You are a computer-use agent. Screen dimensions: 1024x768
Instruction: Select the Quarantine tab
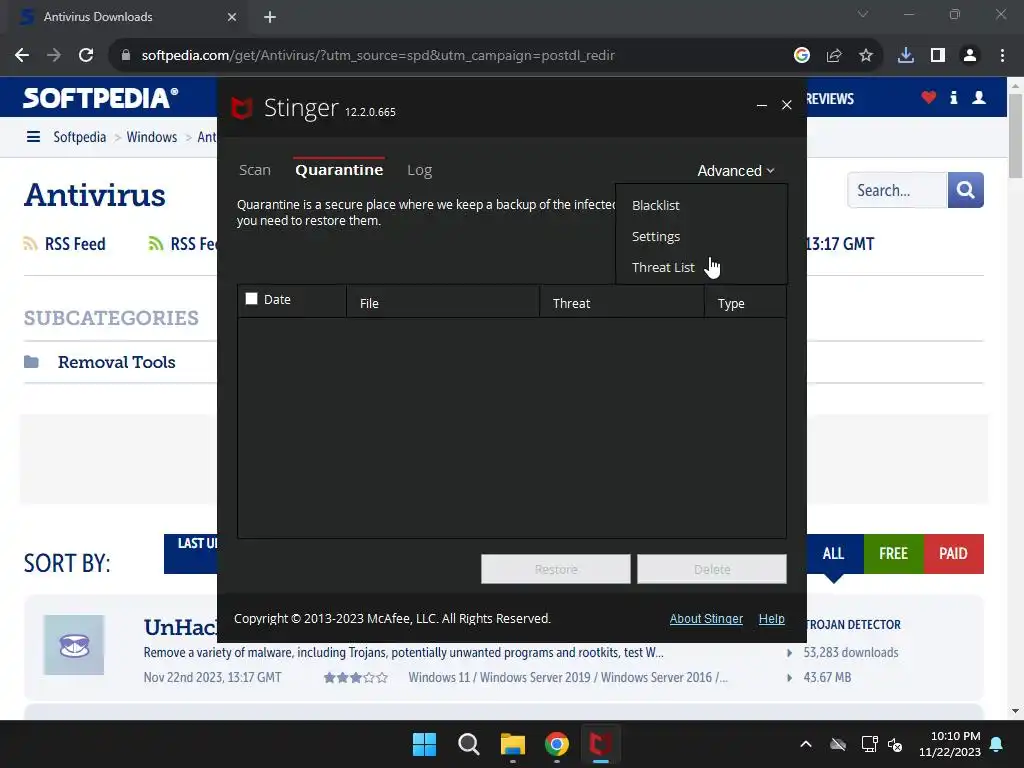(339, 170)
